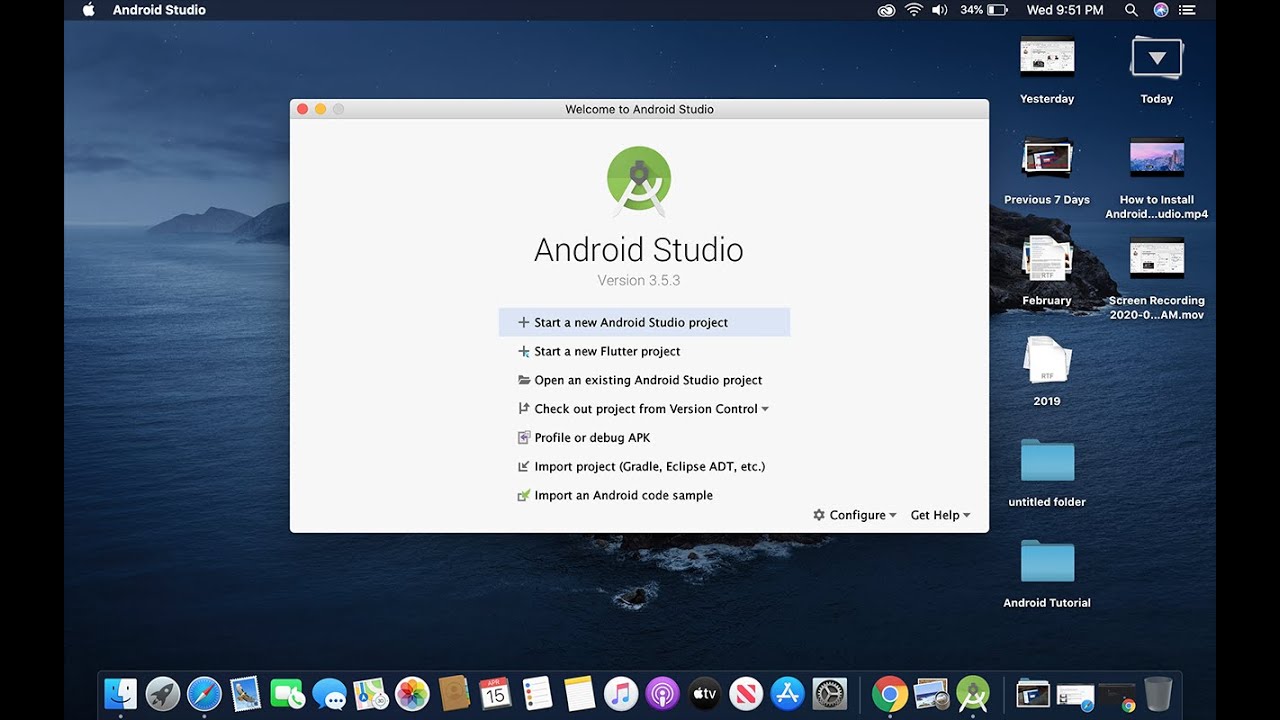
Task: Open the Android Studio menu bar item
Action: tap(159, 10)
